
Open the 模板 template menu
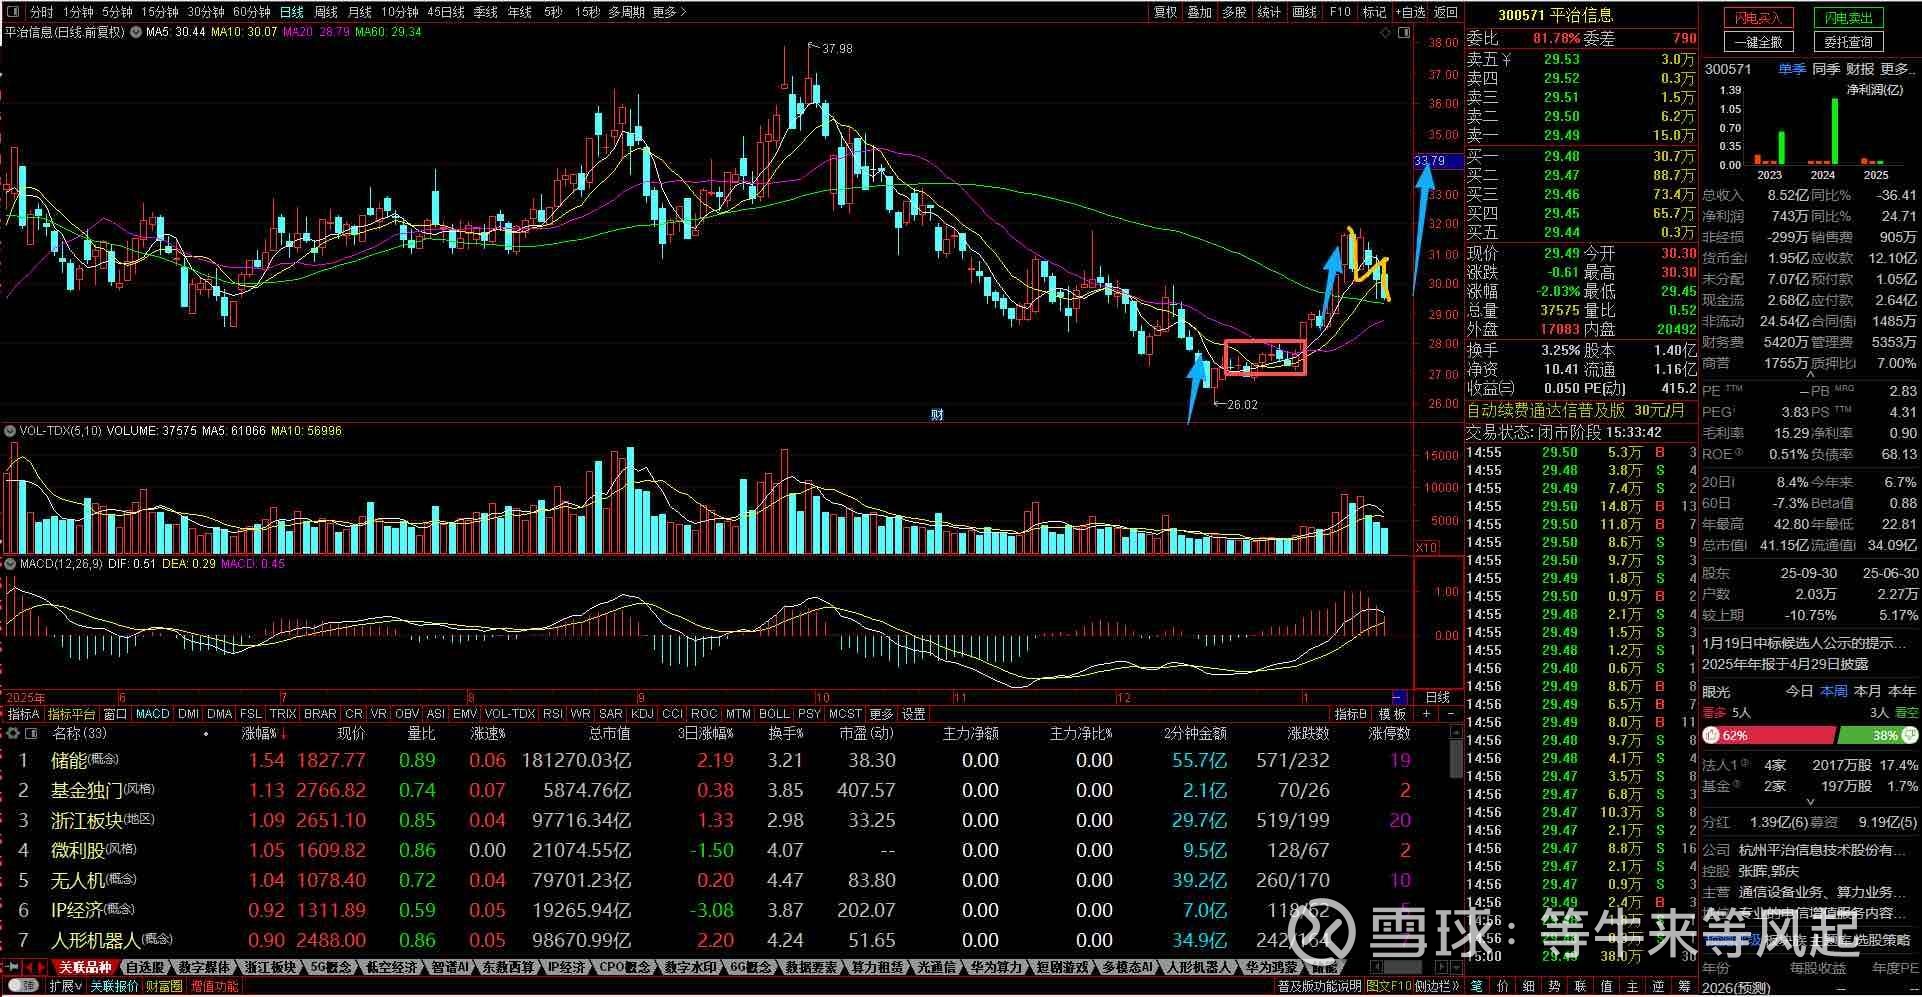(x=1393, y=714)
